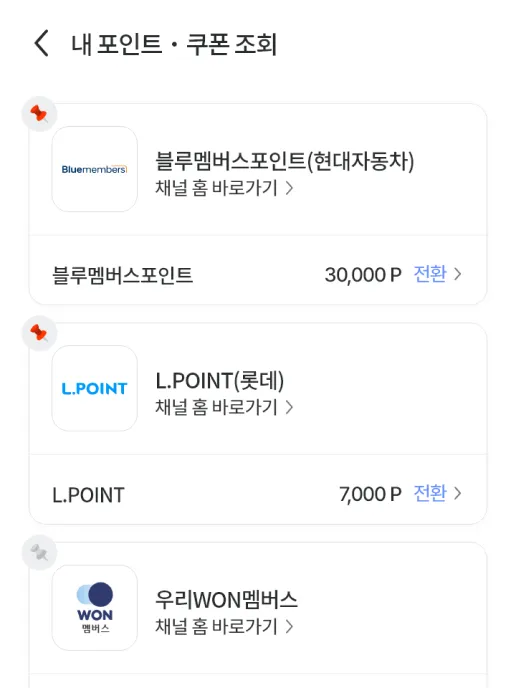Open 채널 홈 바로가기 under 블루멤버스포인트

pyautogui.click(x=224, y=188)
